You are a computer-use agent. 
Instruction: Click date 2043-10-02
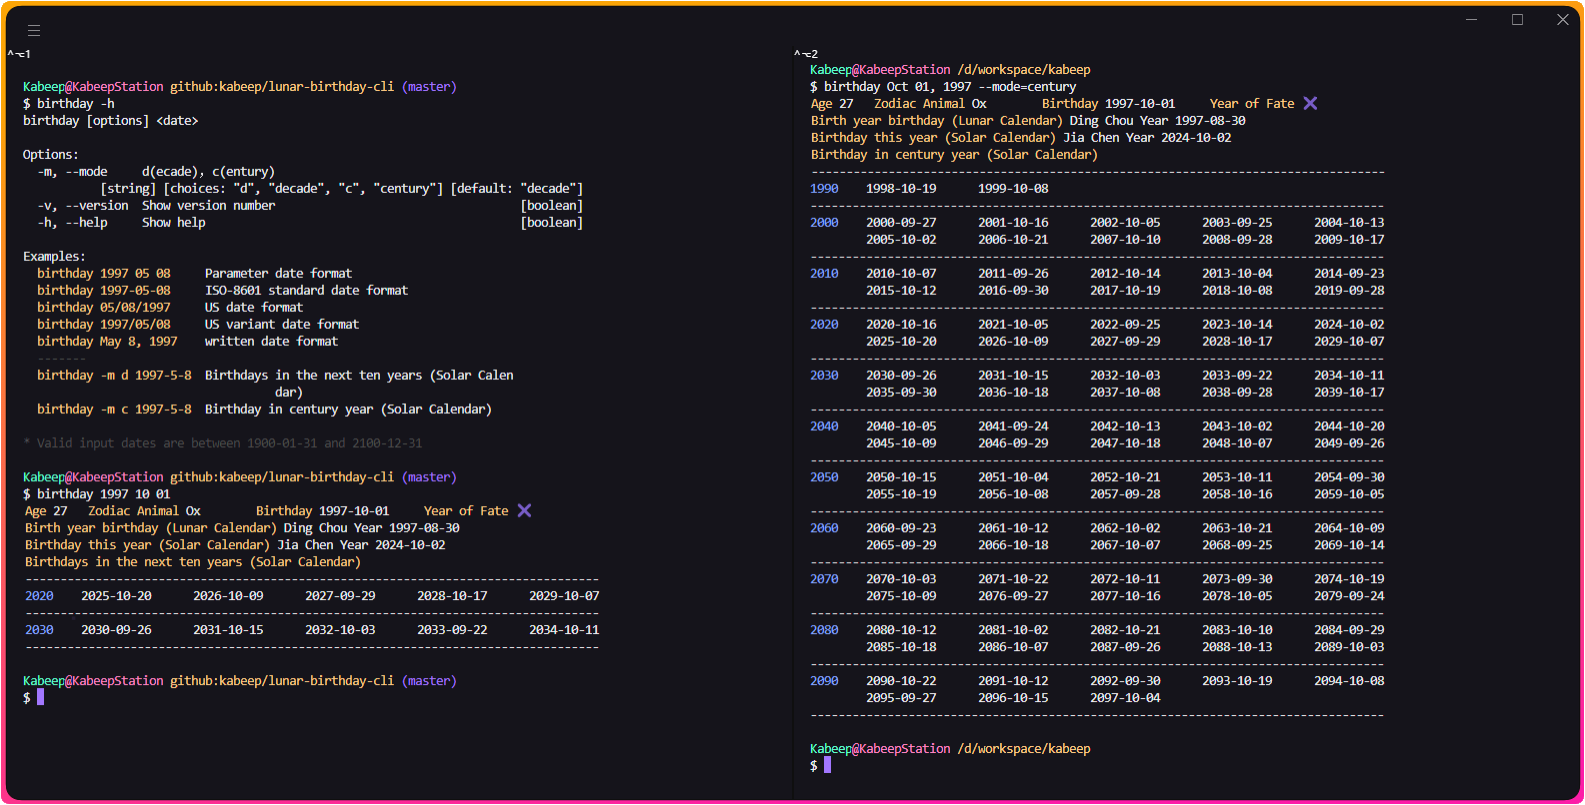pyautogui.click(x=1237, y=427)
